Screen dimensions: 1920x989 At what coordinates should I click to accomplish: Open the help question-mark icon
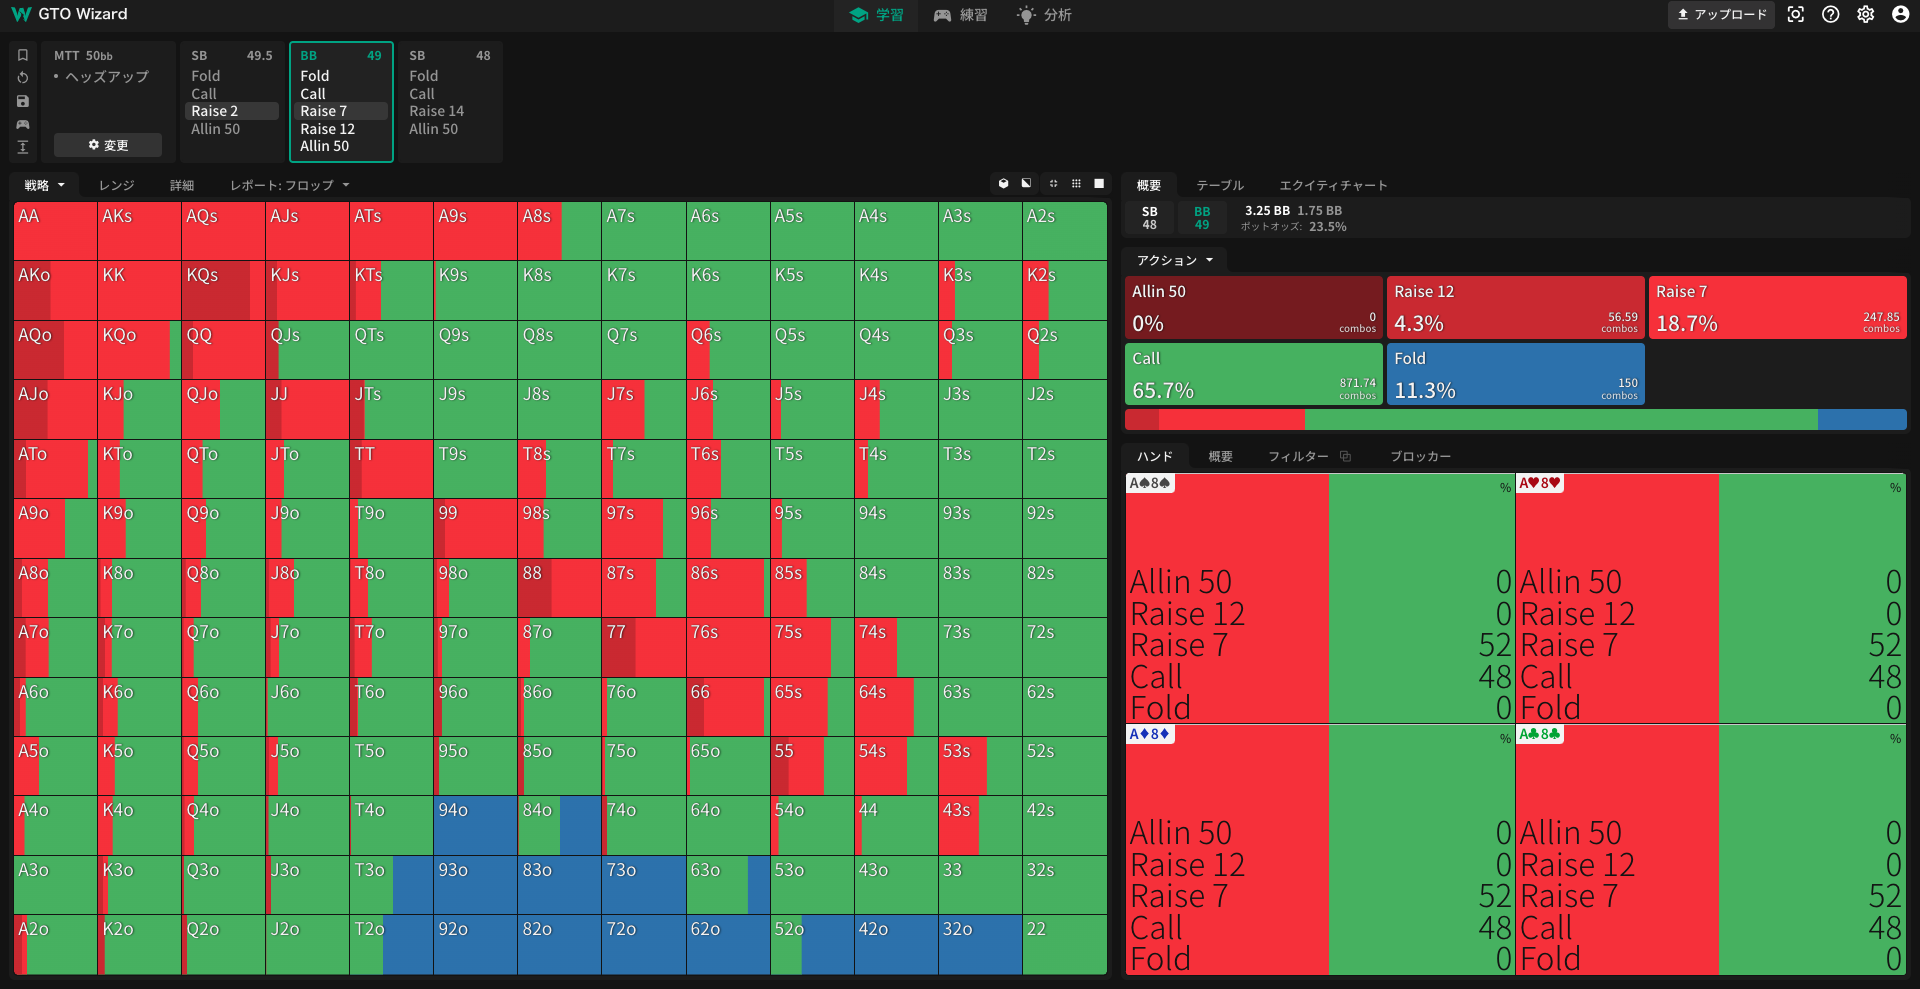[x=1831, y=14]
